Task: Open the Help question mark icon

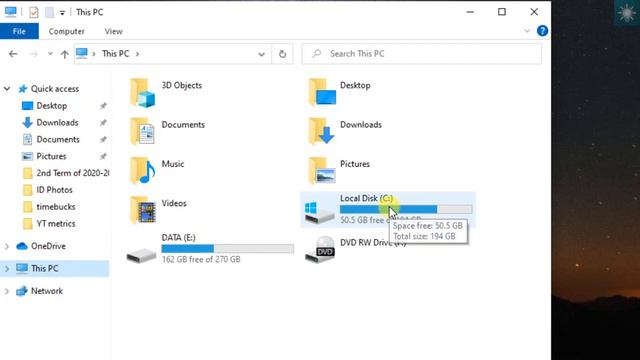Action: (542, 31)
